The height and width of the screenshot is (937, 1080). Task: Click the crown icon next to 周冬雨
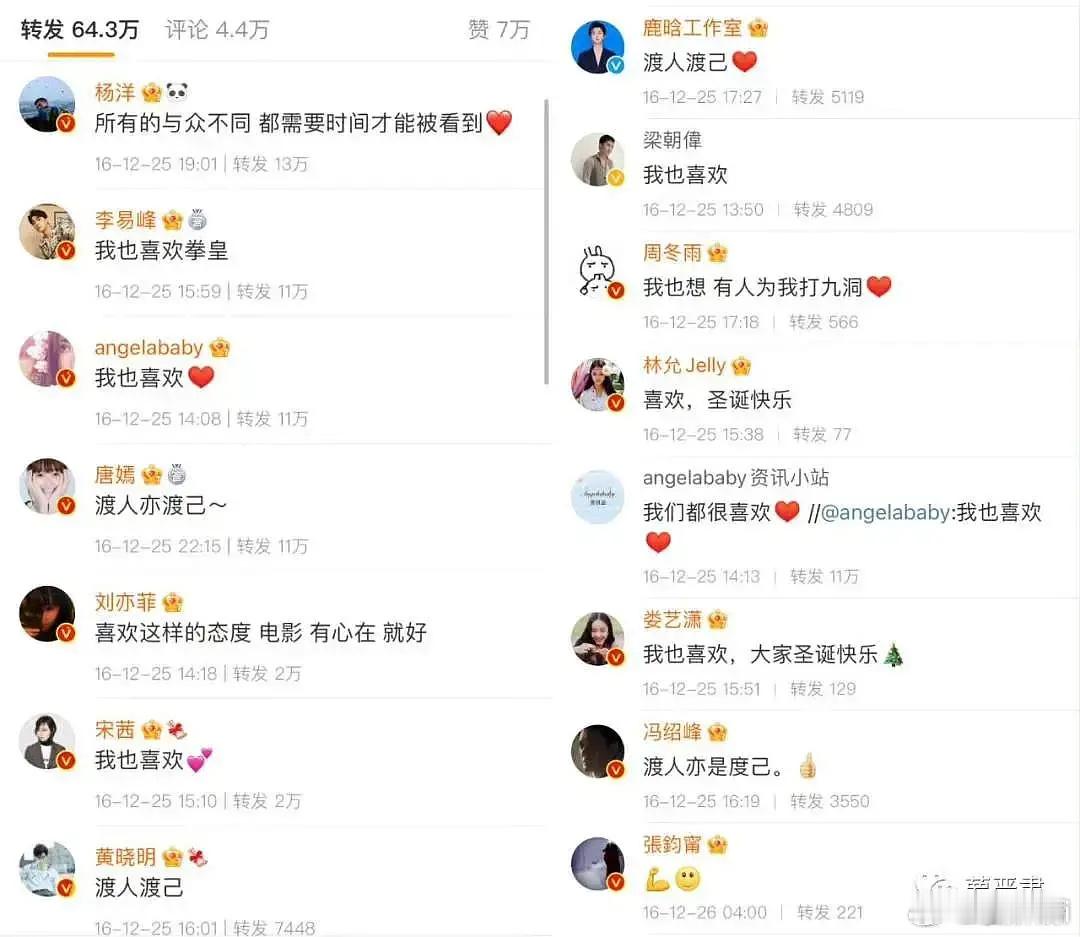[x=718, y=253]
